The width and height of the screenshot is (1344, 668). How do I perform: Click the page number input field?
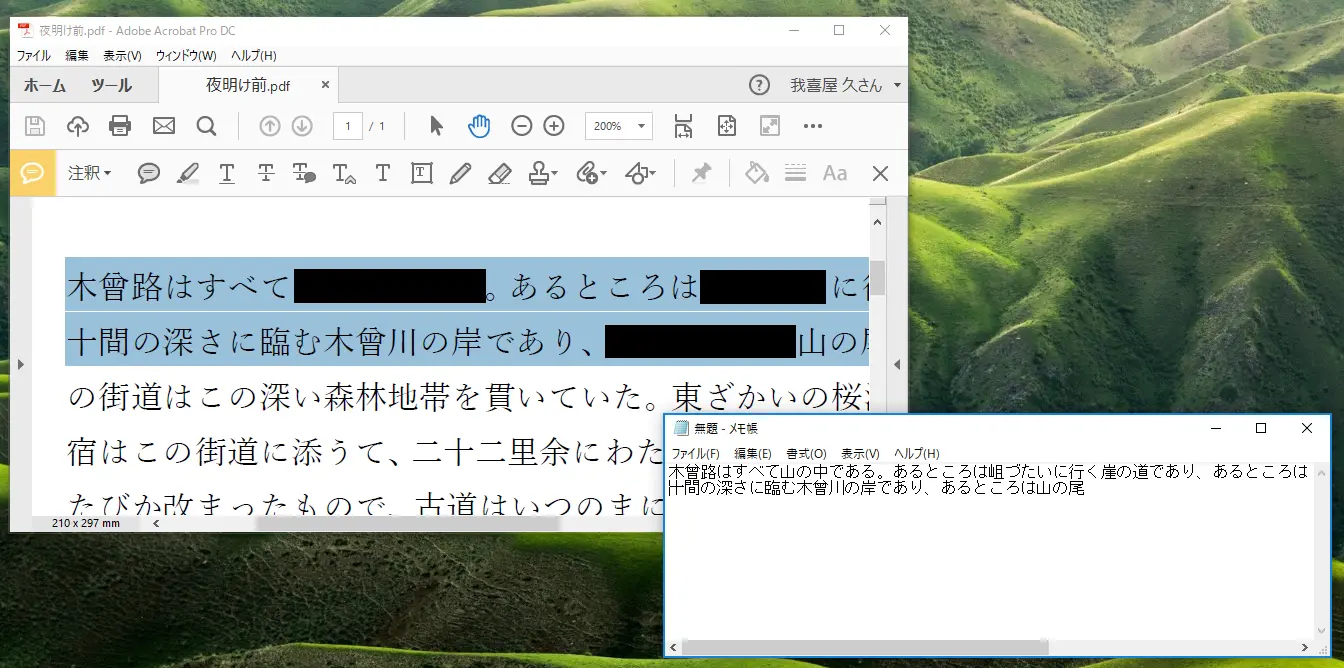click(347, 126)
